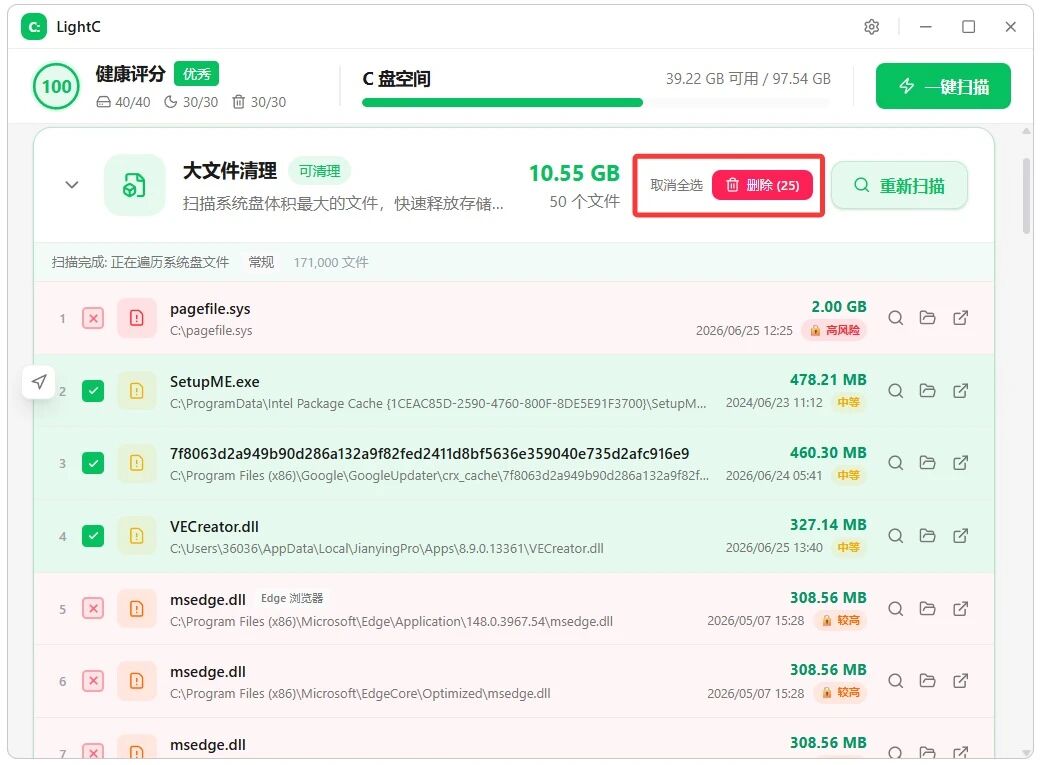The image size is (1040, 765).
Task: Open folder of Edge Application msedge.dll
Action: (x=927, y=608)
